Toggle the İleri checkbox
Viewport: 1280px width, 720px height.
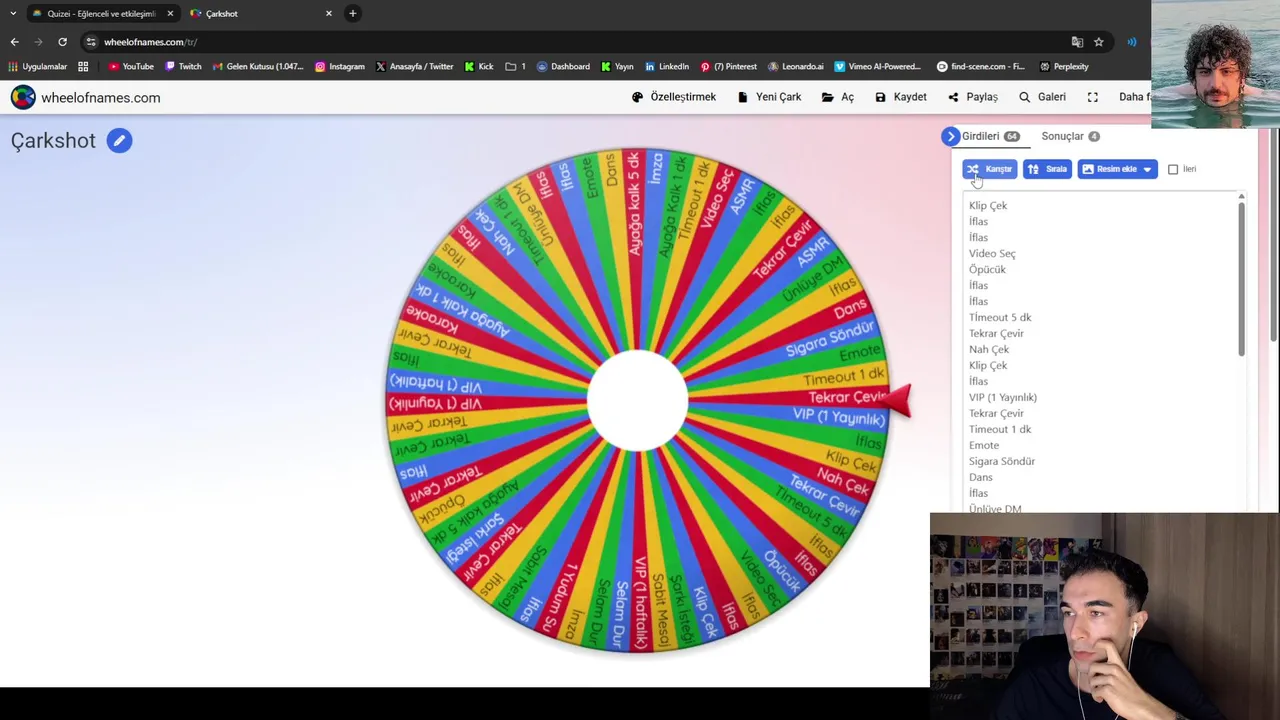[1173, 169]
